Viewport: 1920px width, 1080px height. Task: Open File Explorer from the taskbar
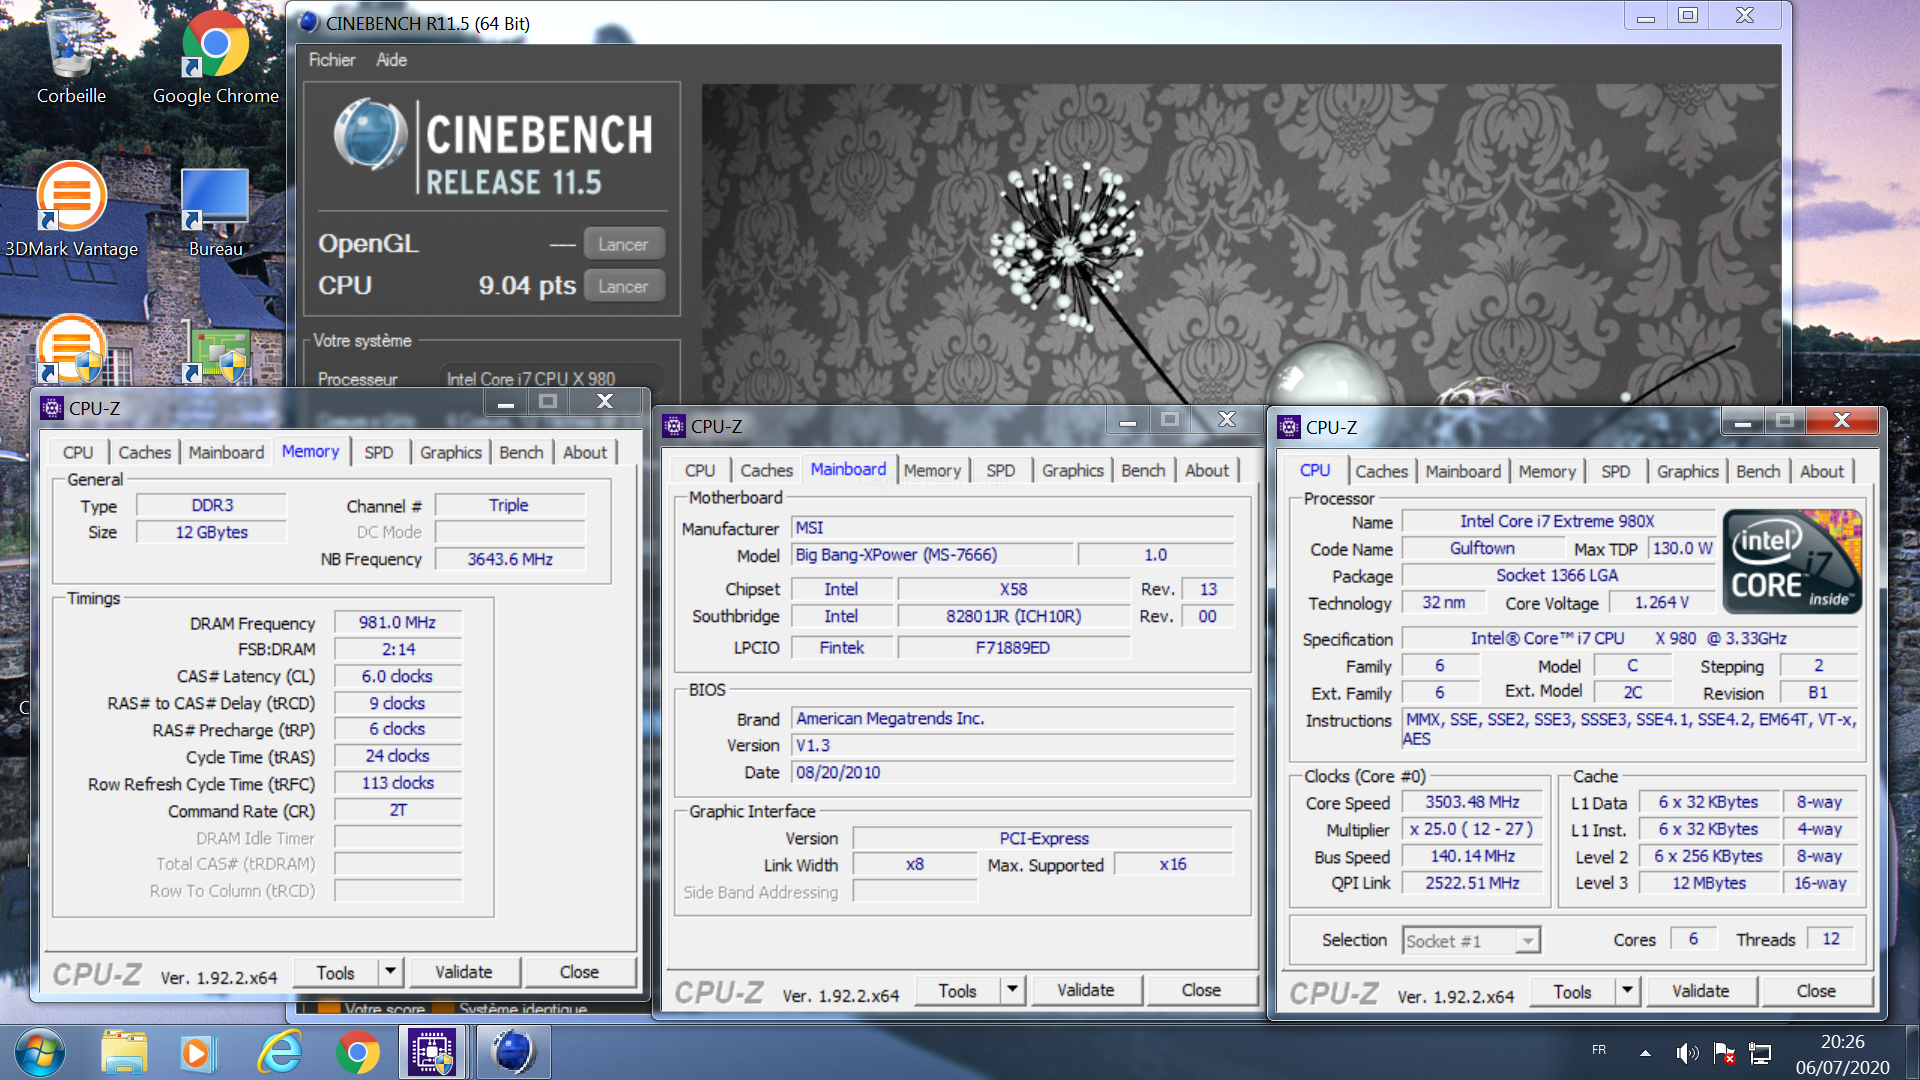pyautogui.click(x=124, y=1053)
